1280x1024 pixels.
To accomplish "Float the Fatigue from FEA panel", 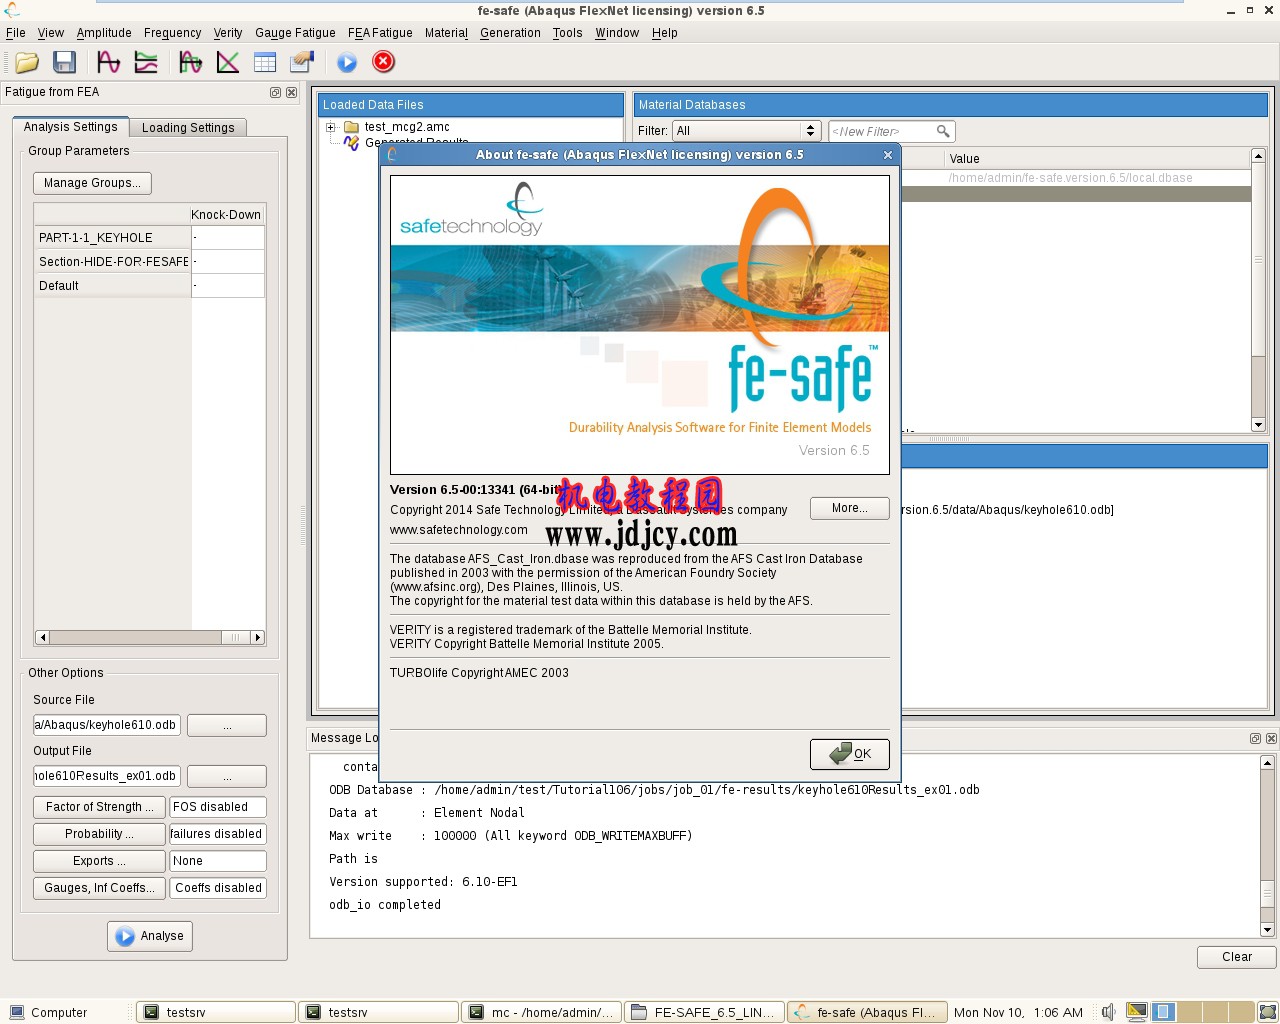I will point(275,92).
